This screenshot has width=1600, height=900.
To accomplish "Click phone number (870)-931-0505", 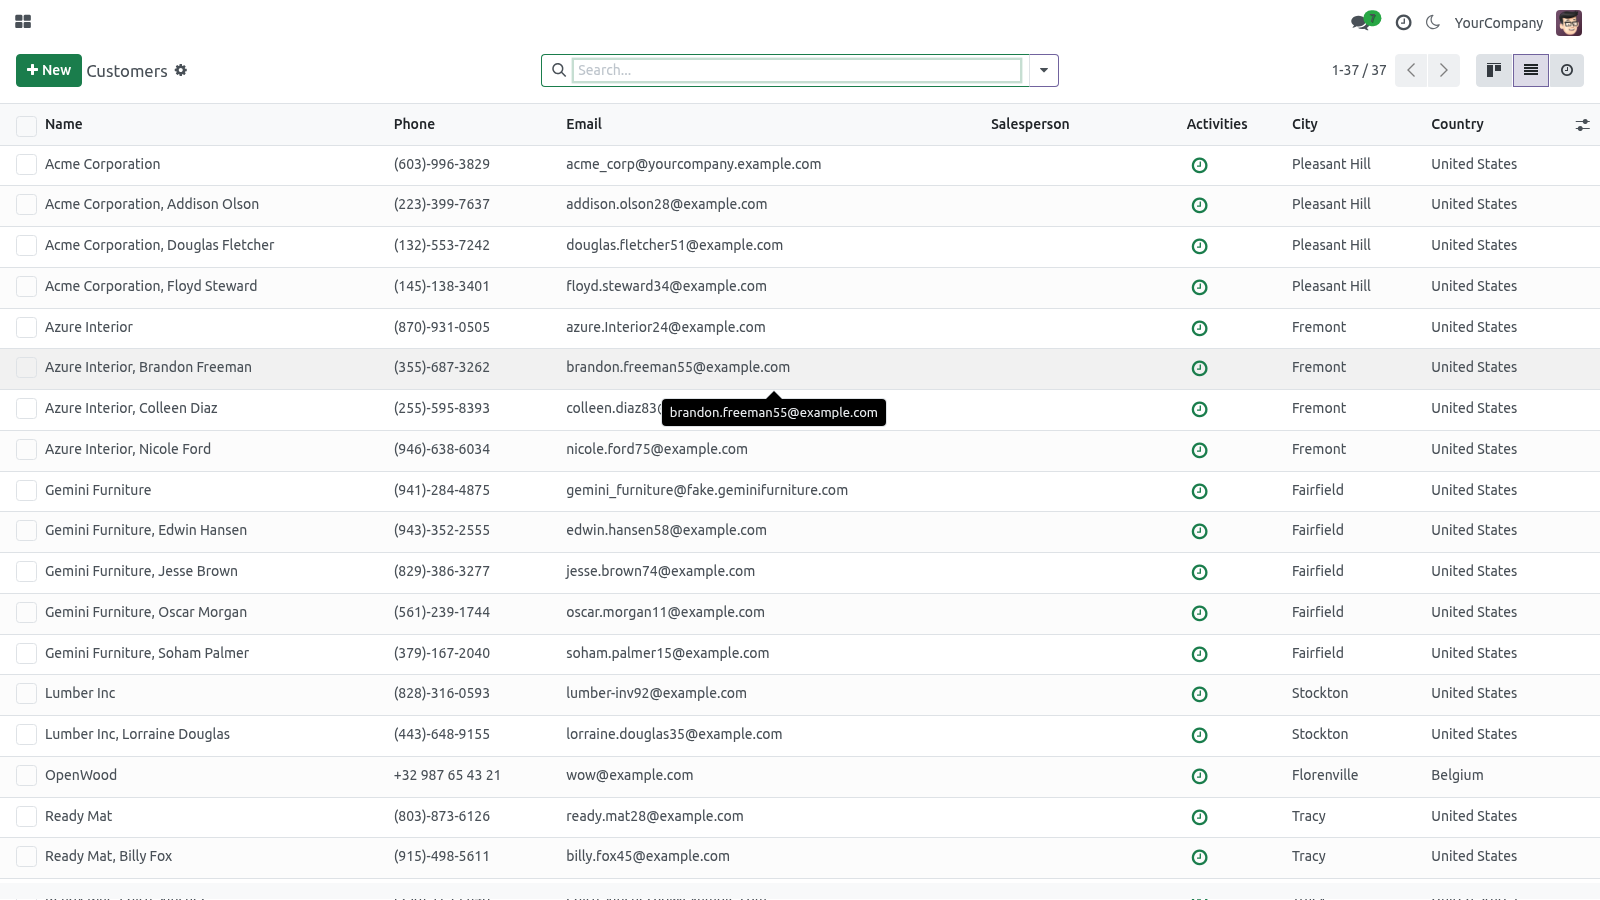I will (441, 327).
